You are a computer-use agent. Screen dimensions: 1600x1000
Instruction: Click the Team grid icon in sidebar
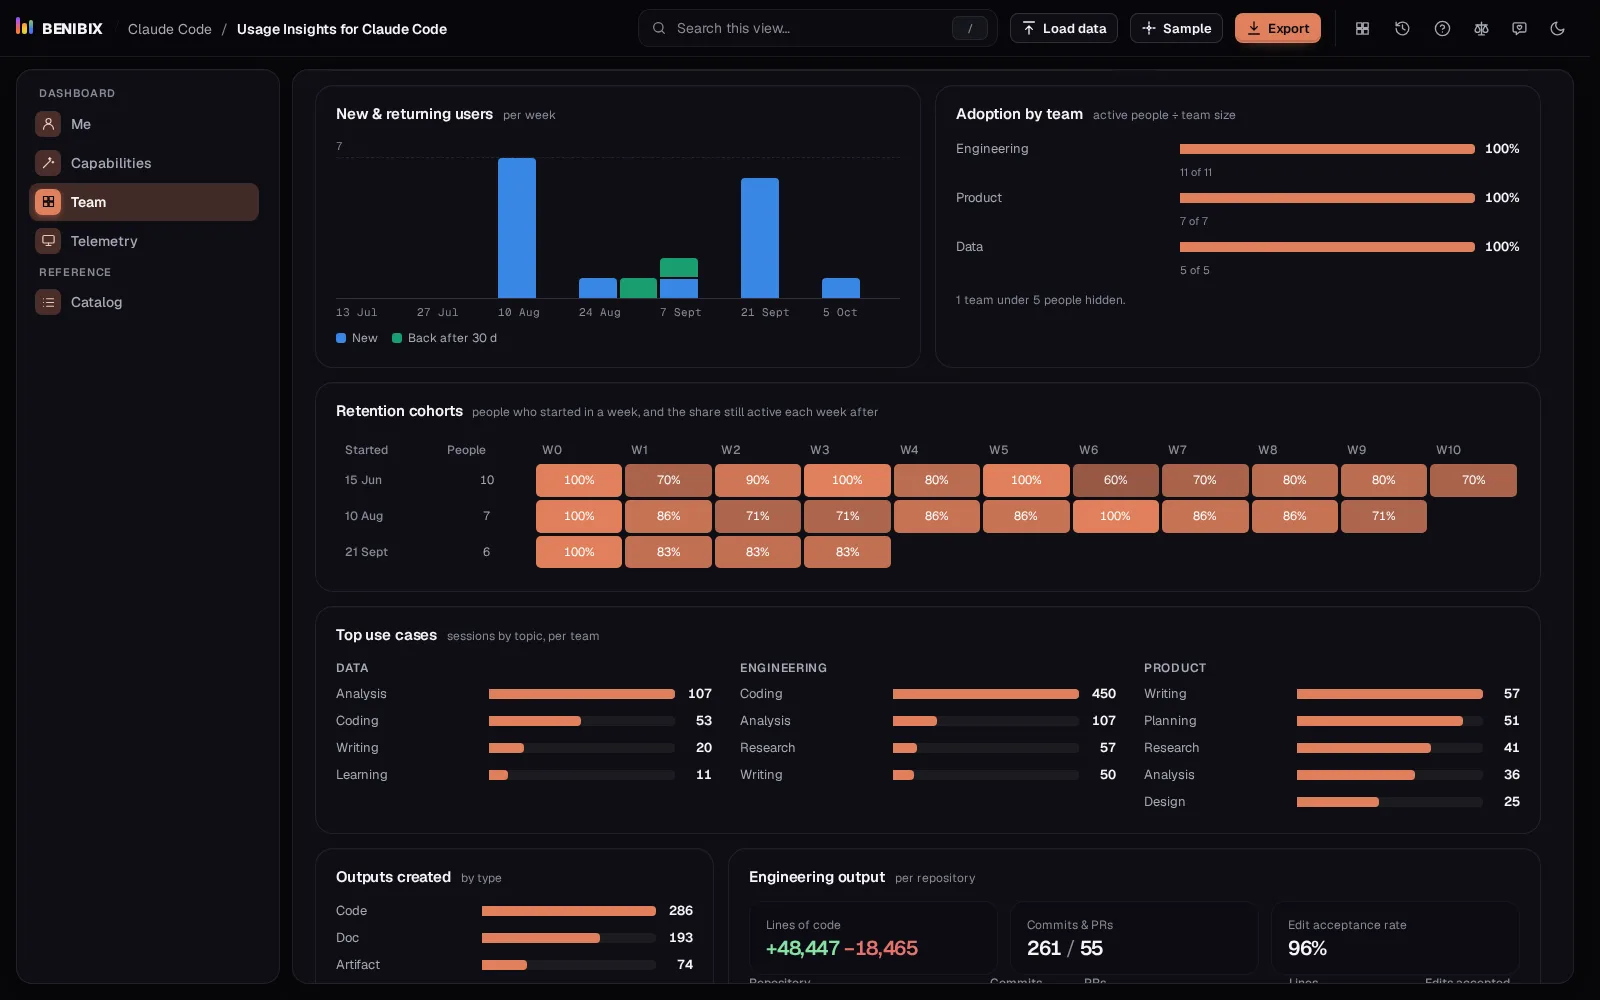coord(48,202)
